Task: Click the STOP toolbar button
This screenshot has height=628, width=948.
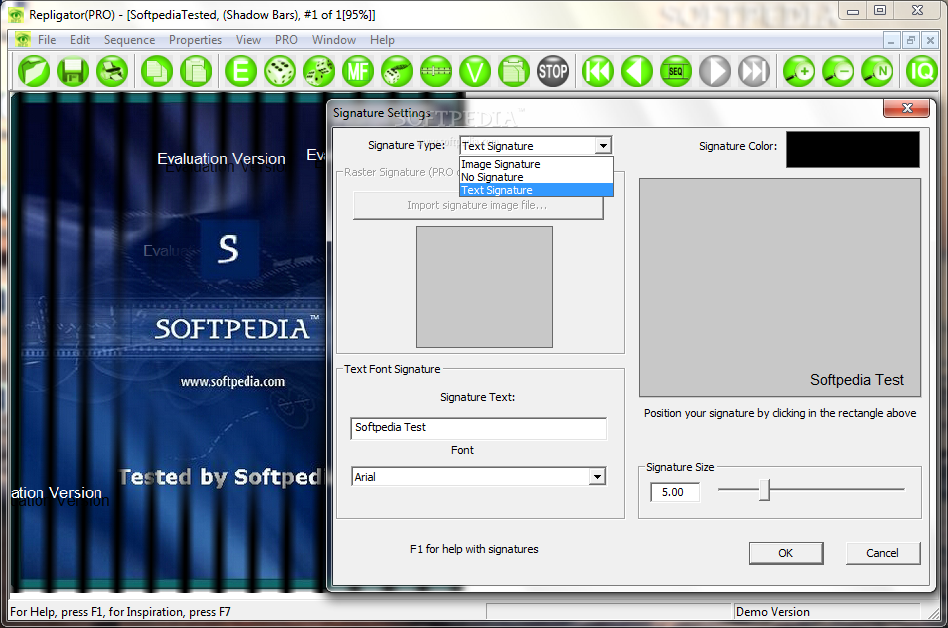Action: 553,71
